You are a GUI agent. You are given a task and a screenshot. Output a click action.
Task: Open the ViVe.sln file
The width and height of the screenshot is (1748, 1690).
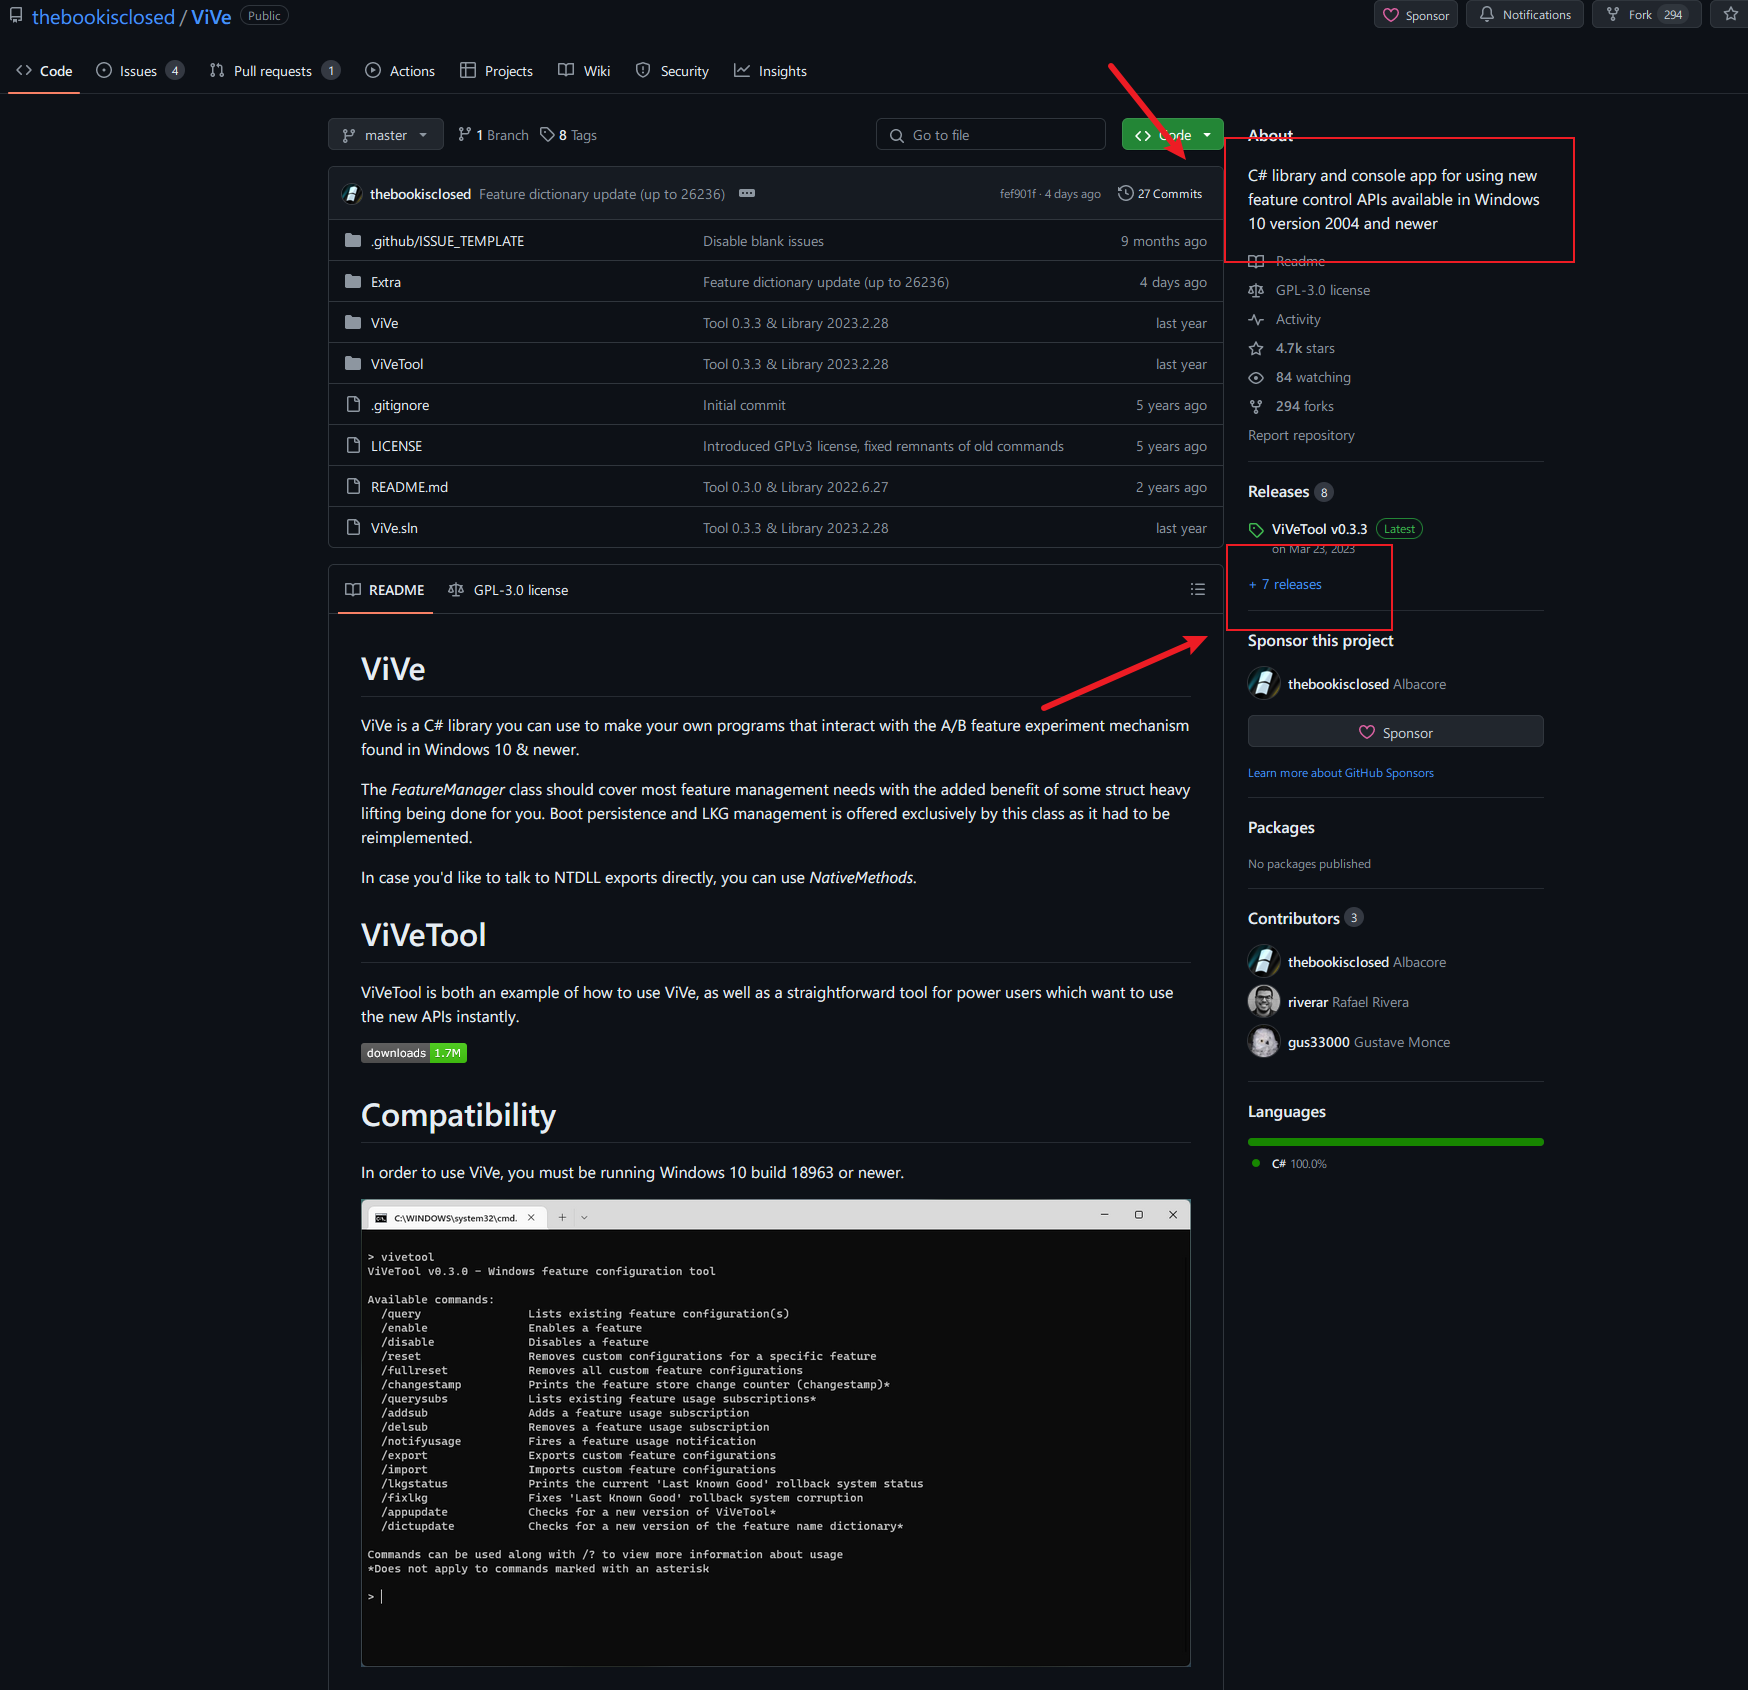(x=394, y=528)
